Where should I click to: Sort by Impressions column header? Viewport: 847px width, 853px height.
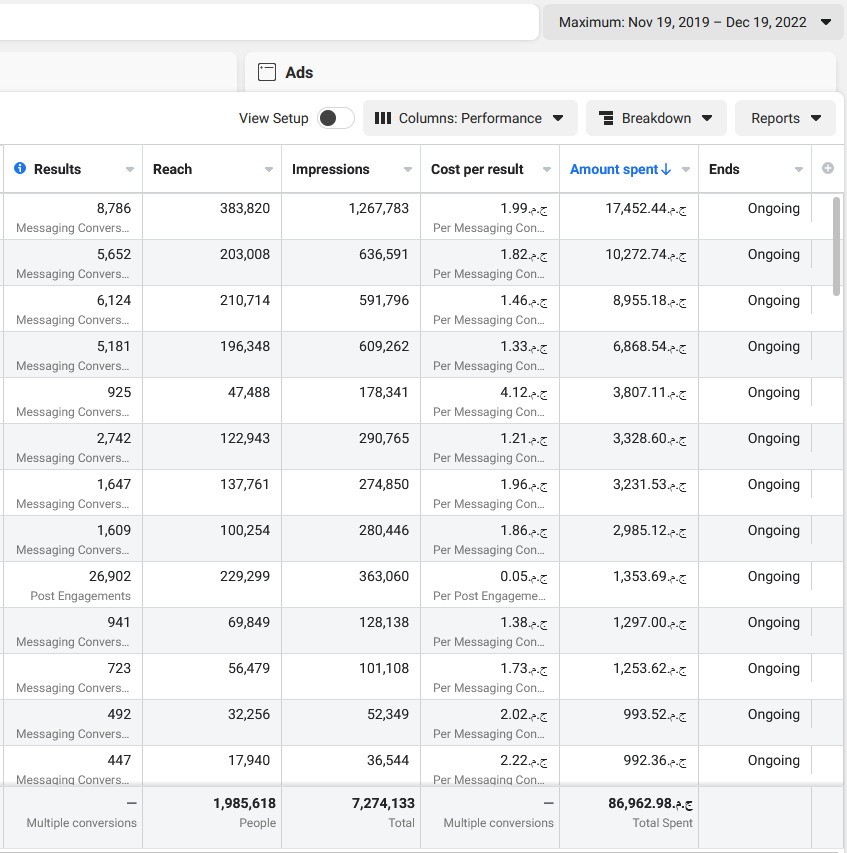click(x=330, y=169)
